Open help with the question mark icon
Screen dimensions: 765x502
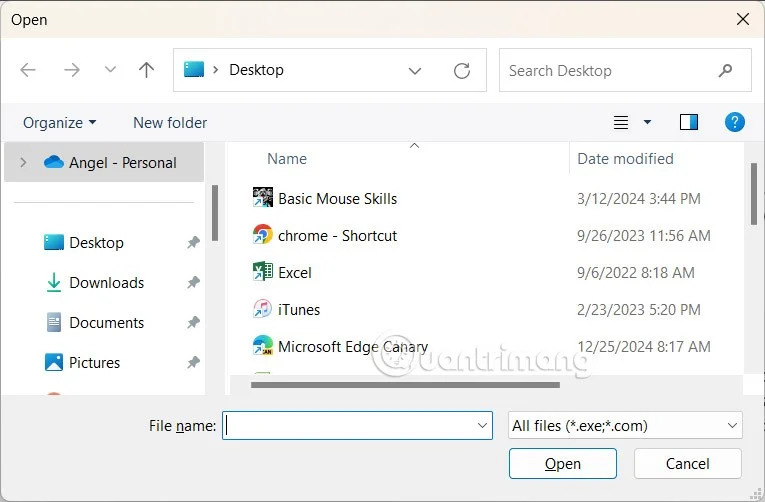click(735, 122)
